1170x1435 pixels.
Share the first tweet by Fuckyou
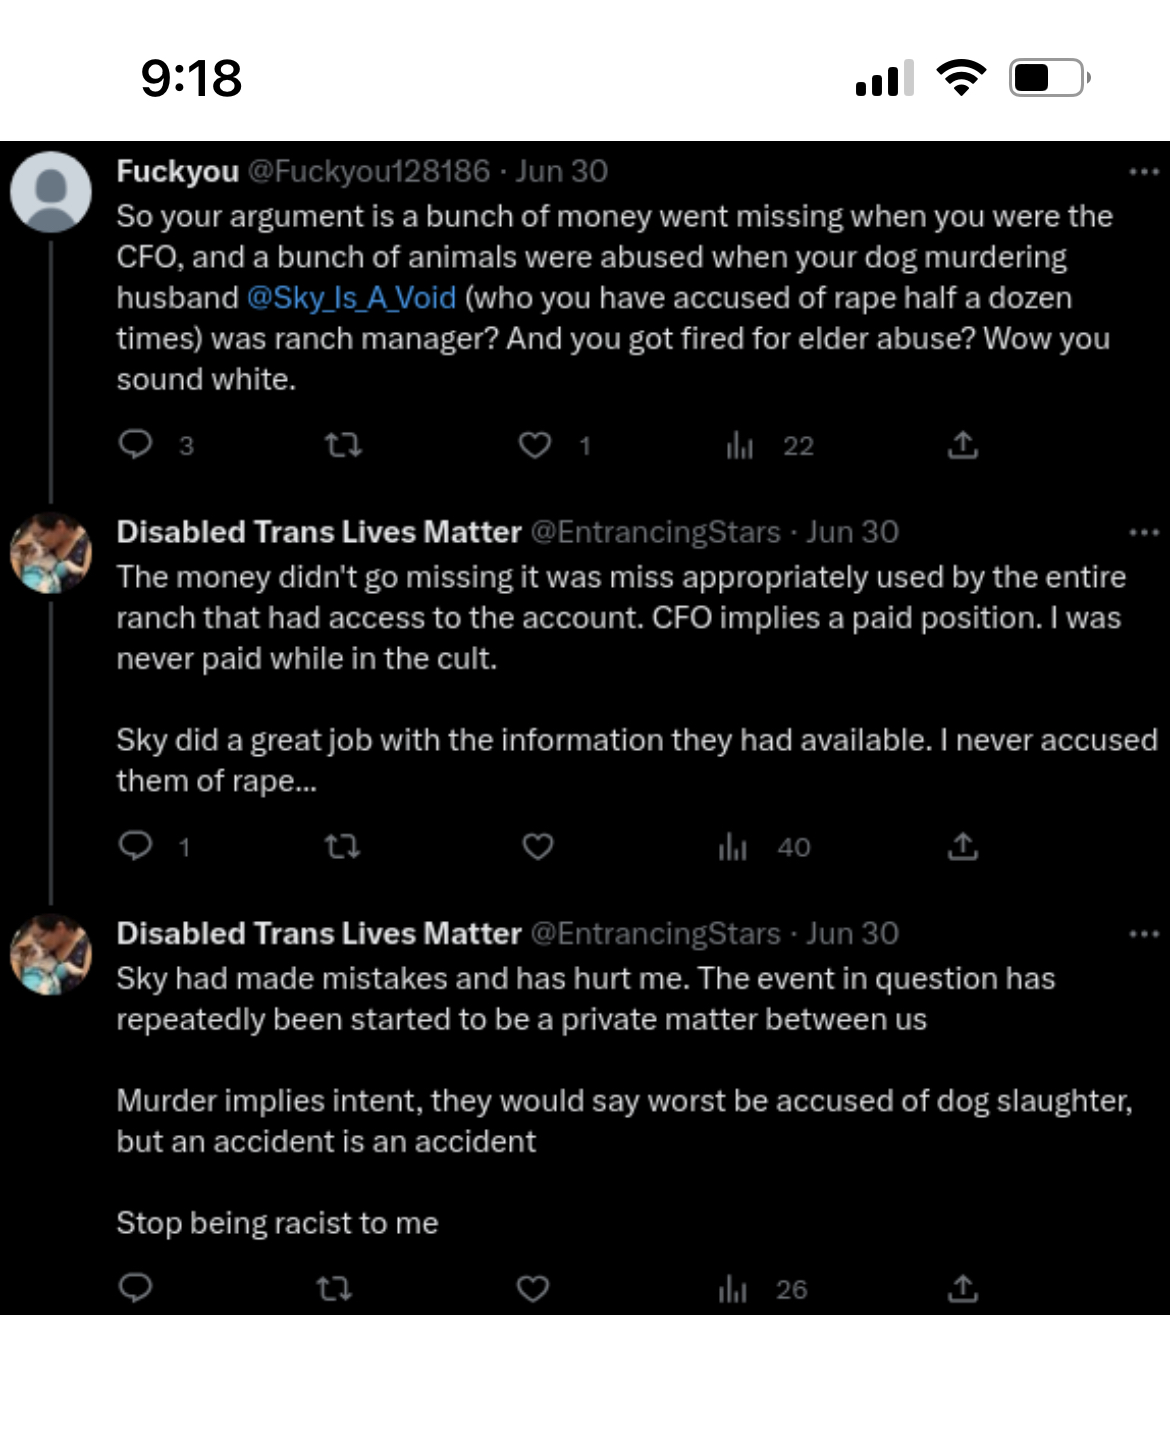coord(962,445)
